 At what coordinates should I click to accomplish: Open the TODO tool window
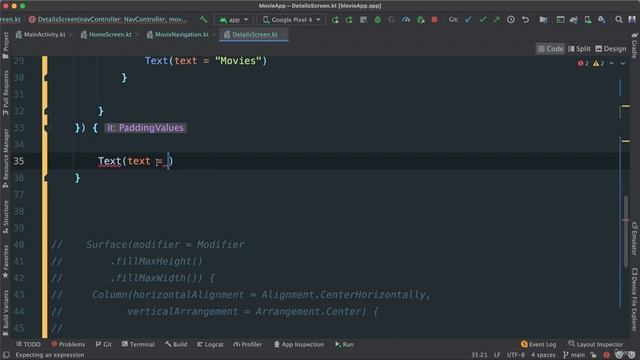tap(28, 344)
